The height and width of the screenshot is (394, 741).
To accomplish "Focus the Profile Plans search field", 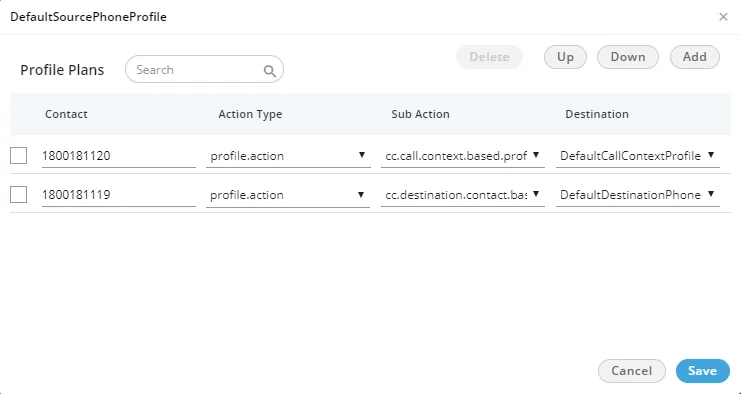I will click(x=204, y=69).
